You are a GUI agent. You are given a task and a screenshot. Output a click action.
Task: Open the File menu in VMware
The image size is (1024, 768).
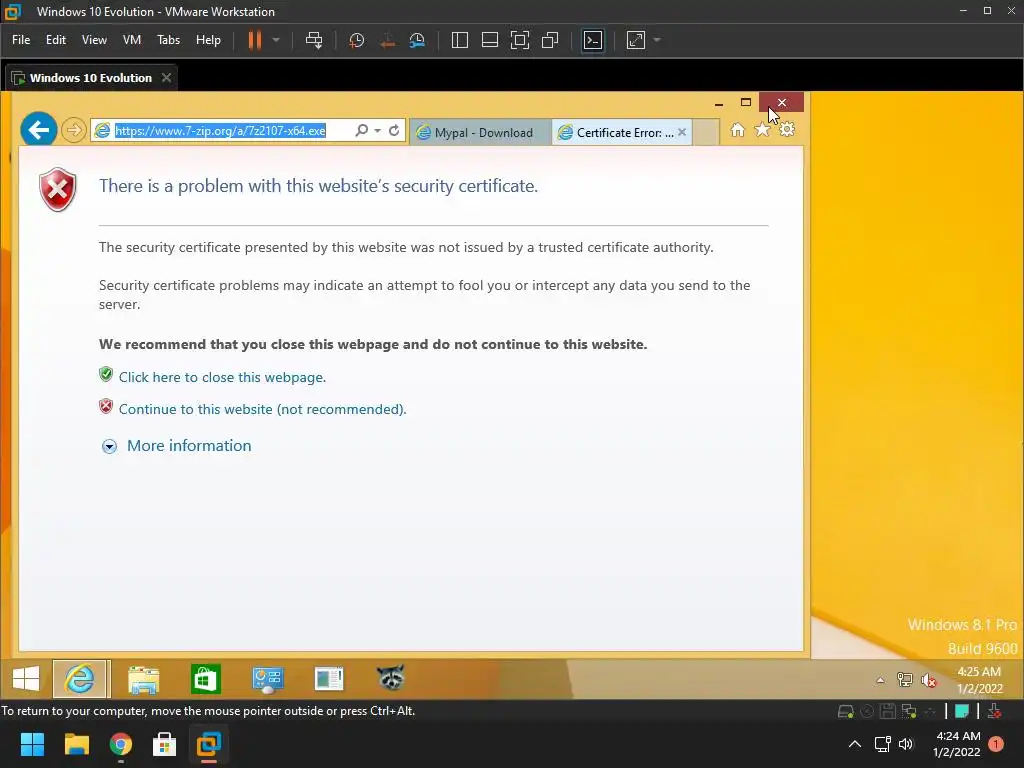tap(21, 40)
